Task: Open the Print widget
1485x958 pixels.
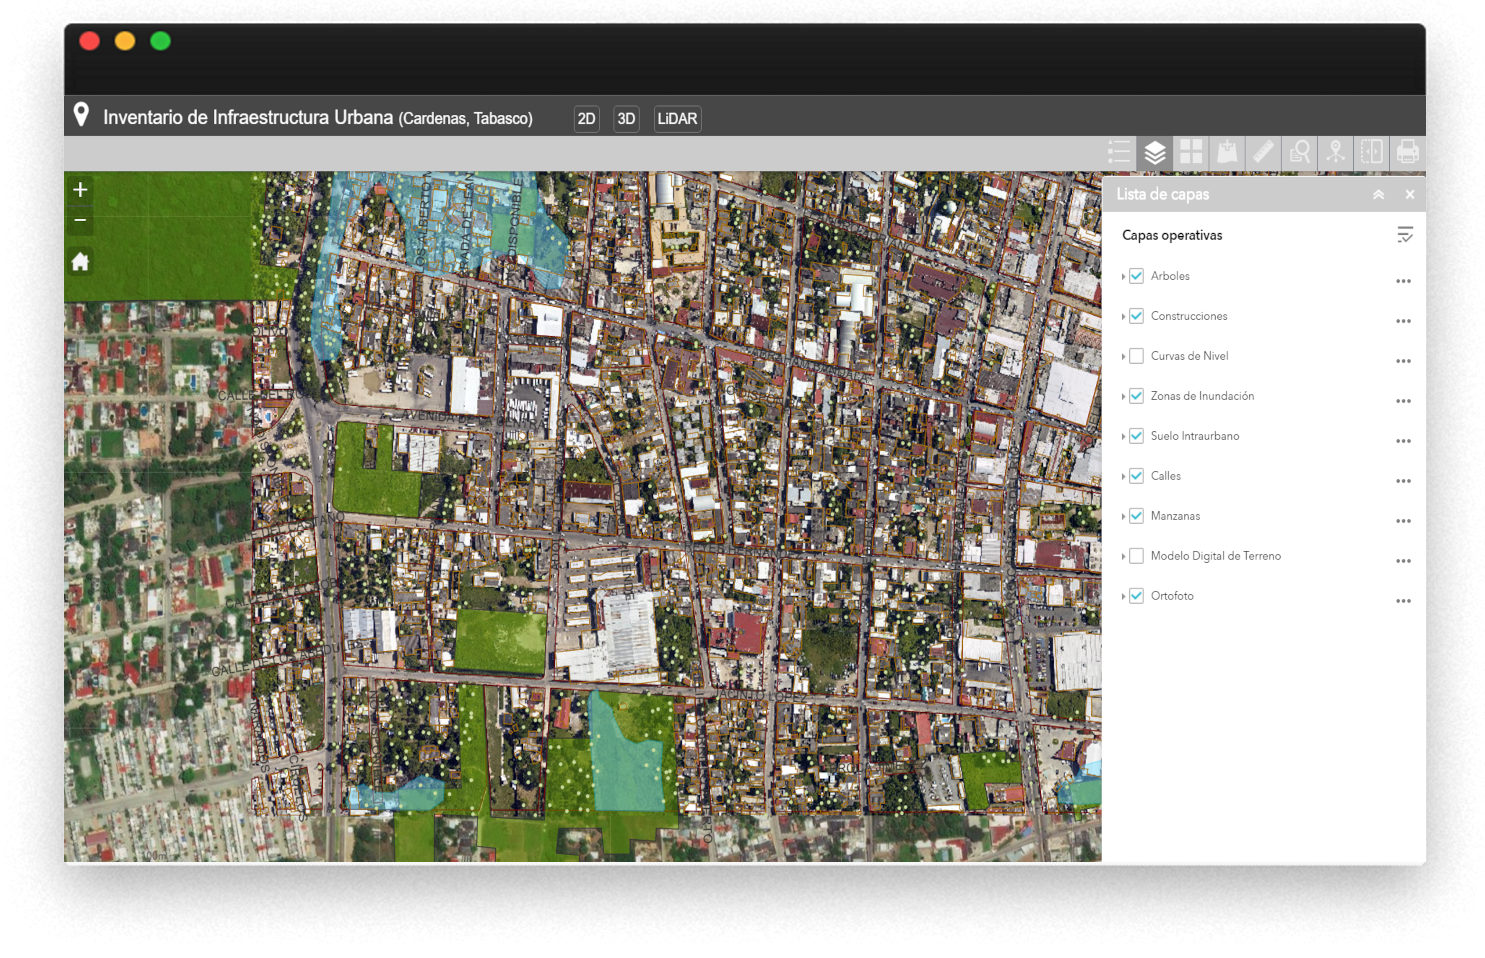Action: coord(1407,152)
